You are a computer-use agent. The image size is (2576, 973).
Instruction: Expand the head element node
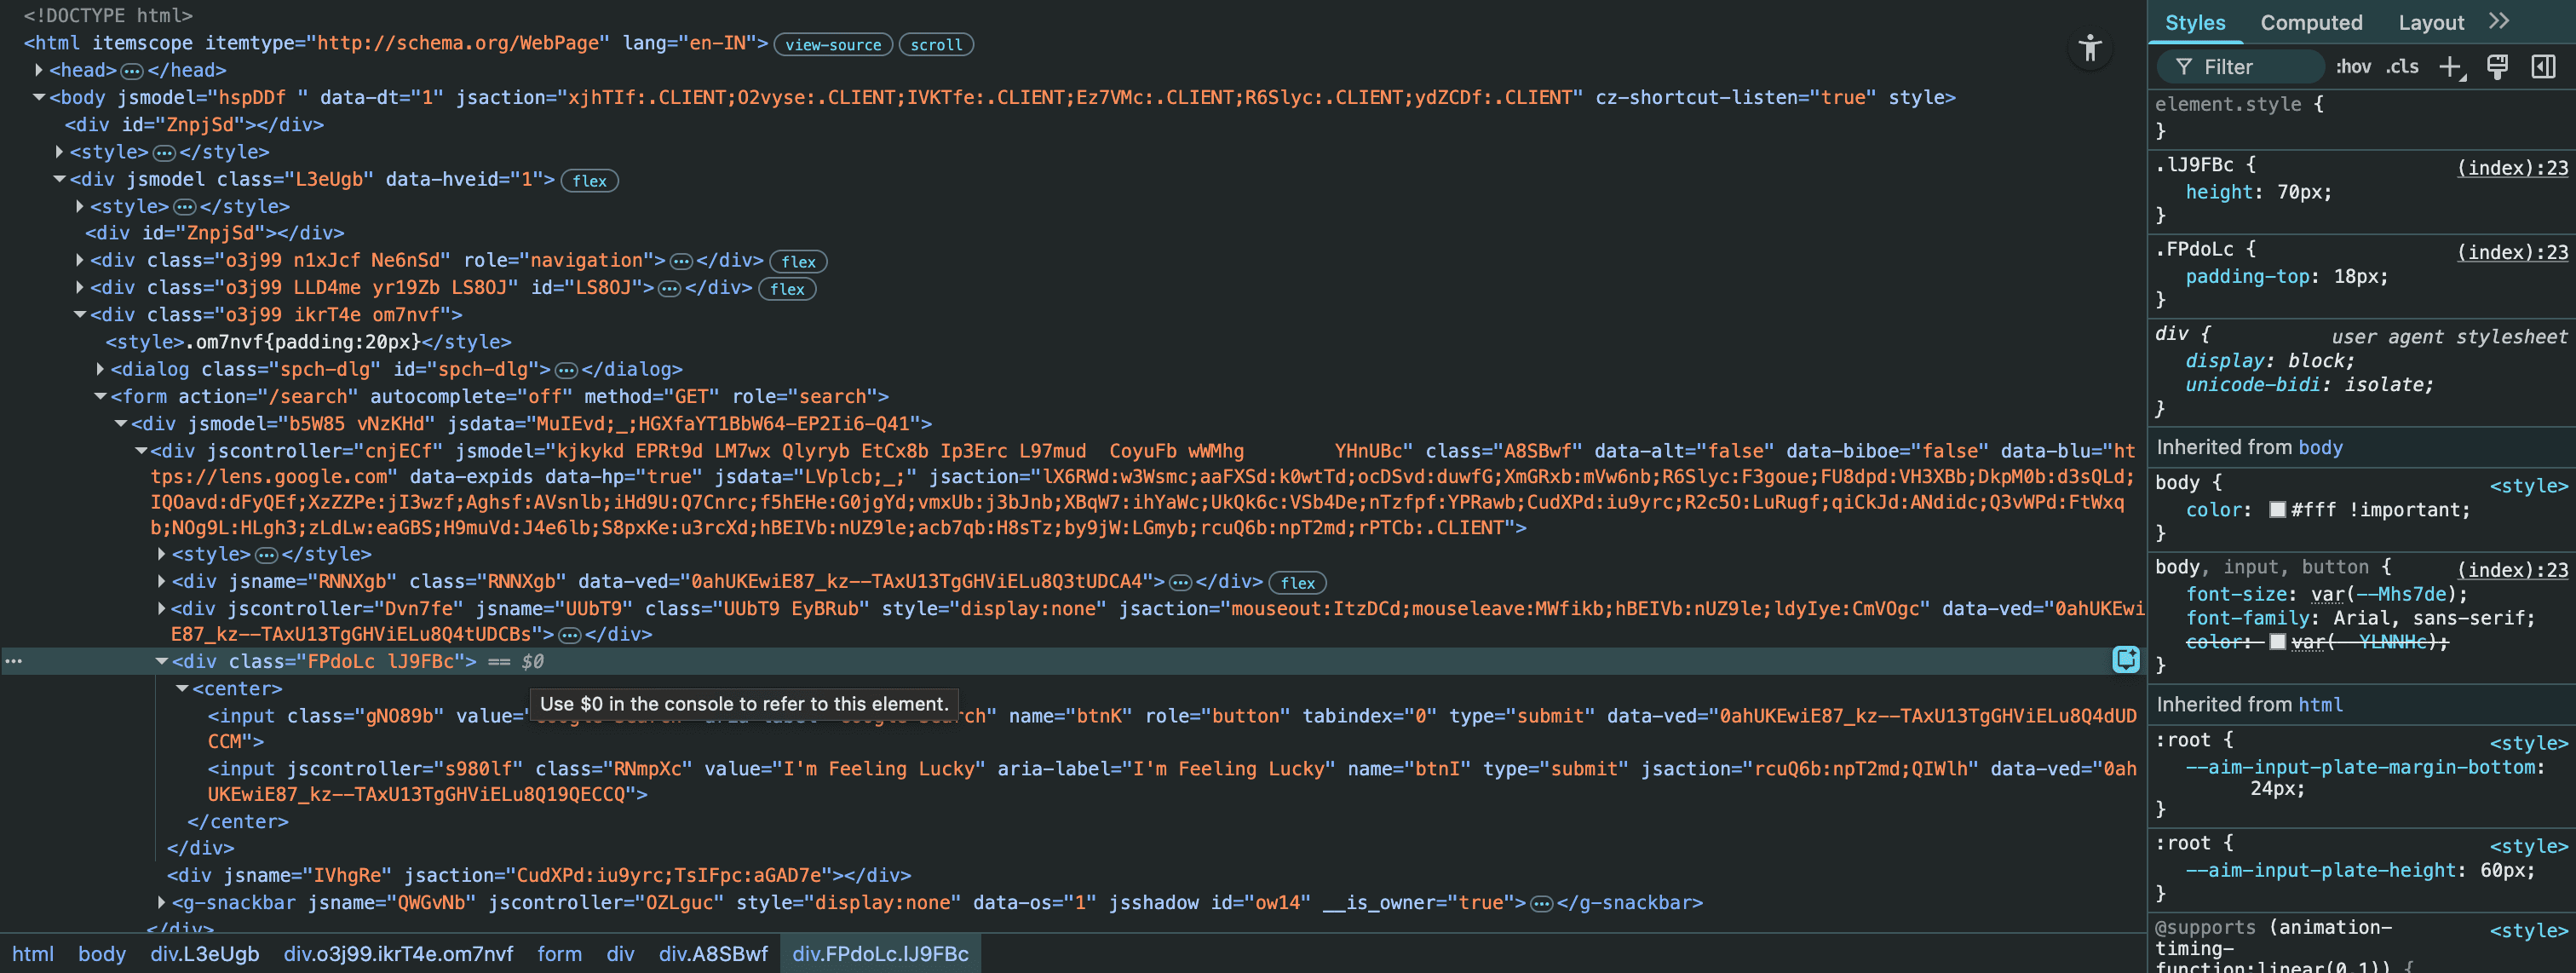coord(39,70)
